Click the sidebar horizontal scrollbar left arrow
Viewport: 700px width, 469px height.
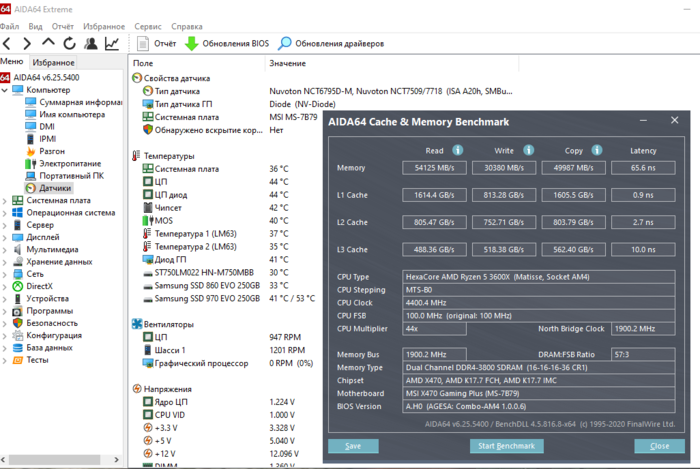click(x=4, y=460)
